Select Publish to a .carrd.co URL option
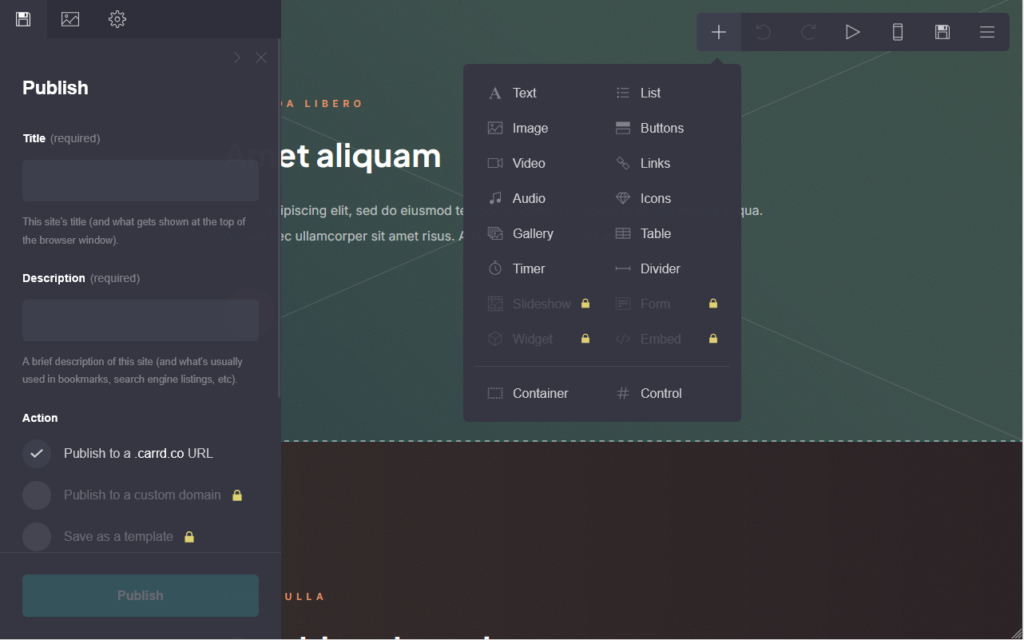The width and height of the screenshot is (1024, 640). pos(118,453)
